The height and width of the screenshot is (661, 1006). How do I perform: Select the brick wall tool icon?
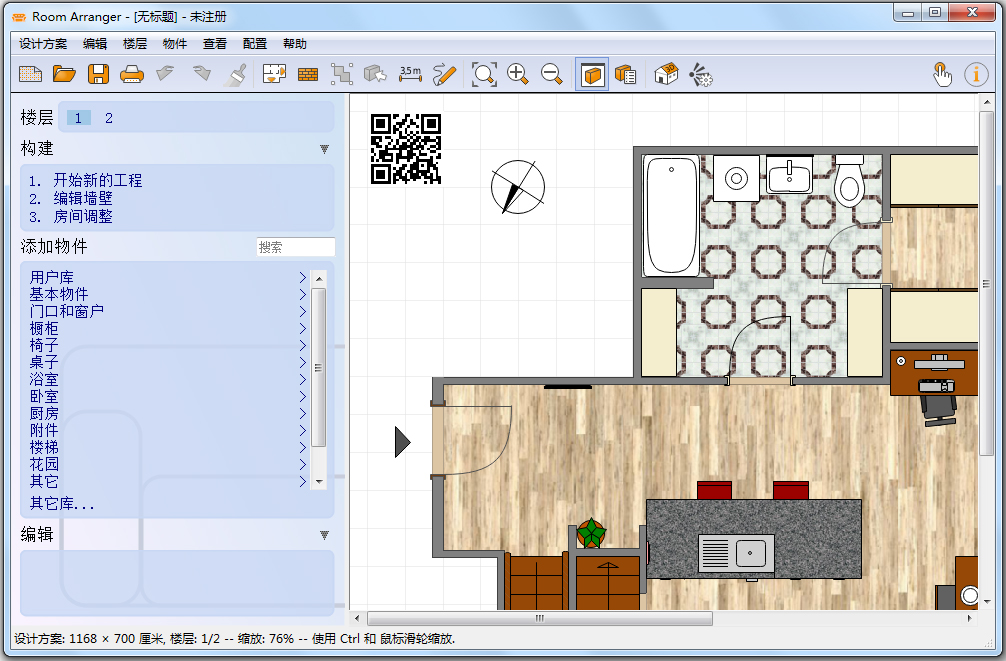[x=308, y=75]
